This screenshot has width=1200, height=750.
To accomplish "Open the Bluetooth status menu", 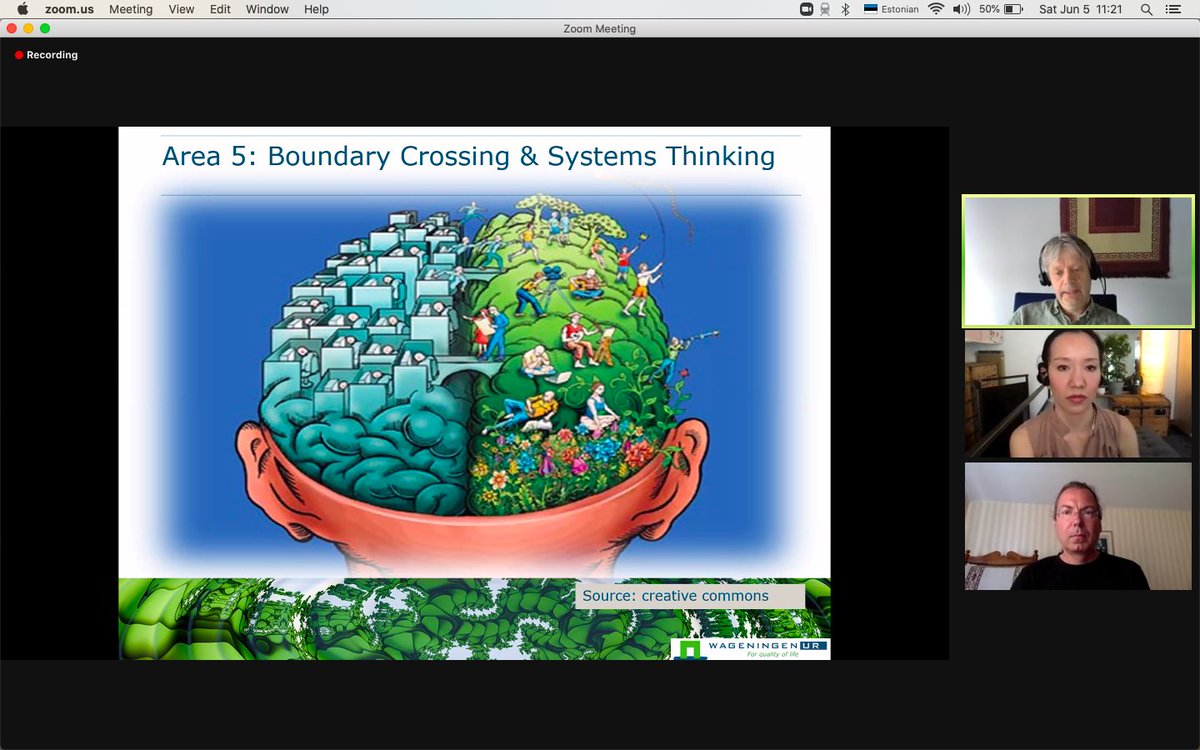I will pyautogui.click(x=845, y=9).
